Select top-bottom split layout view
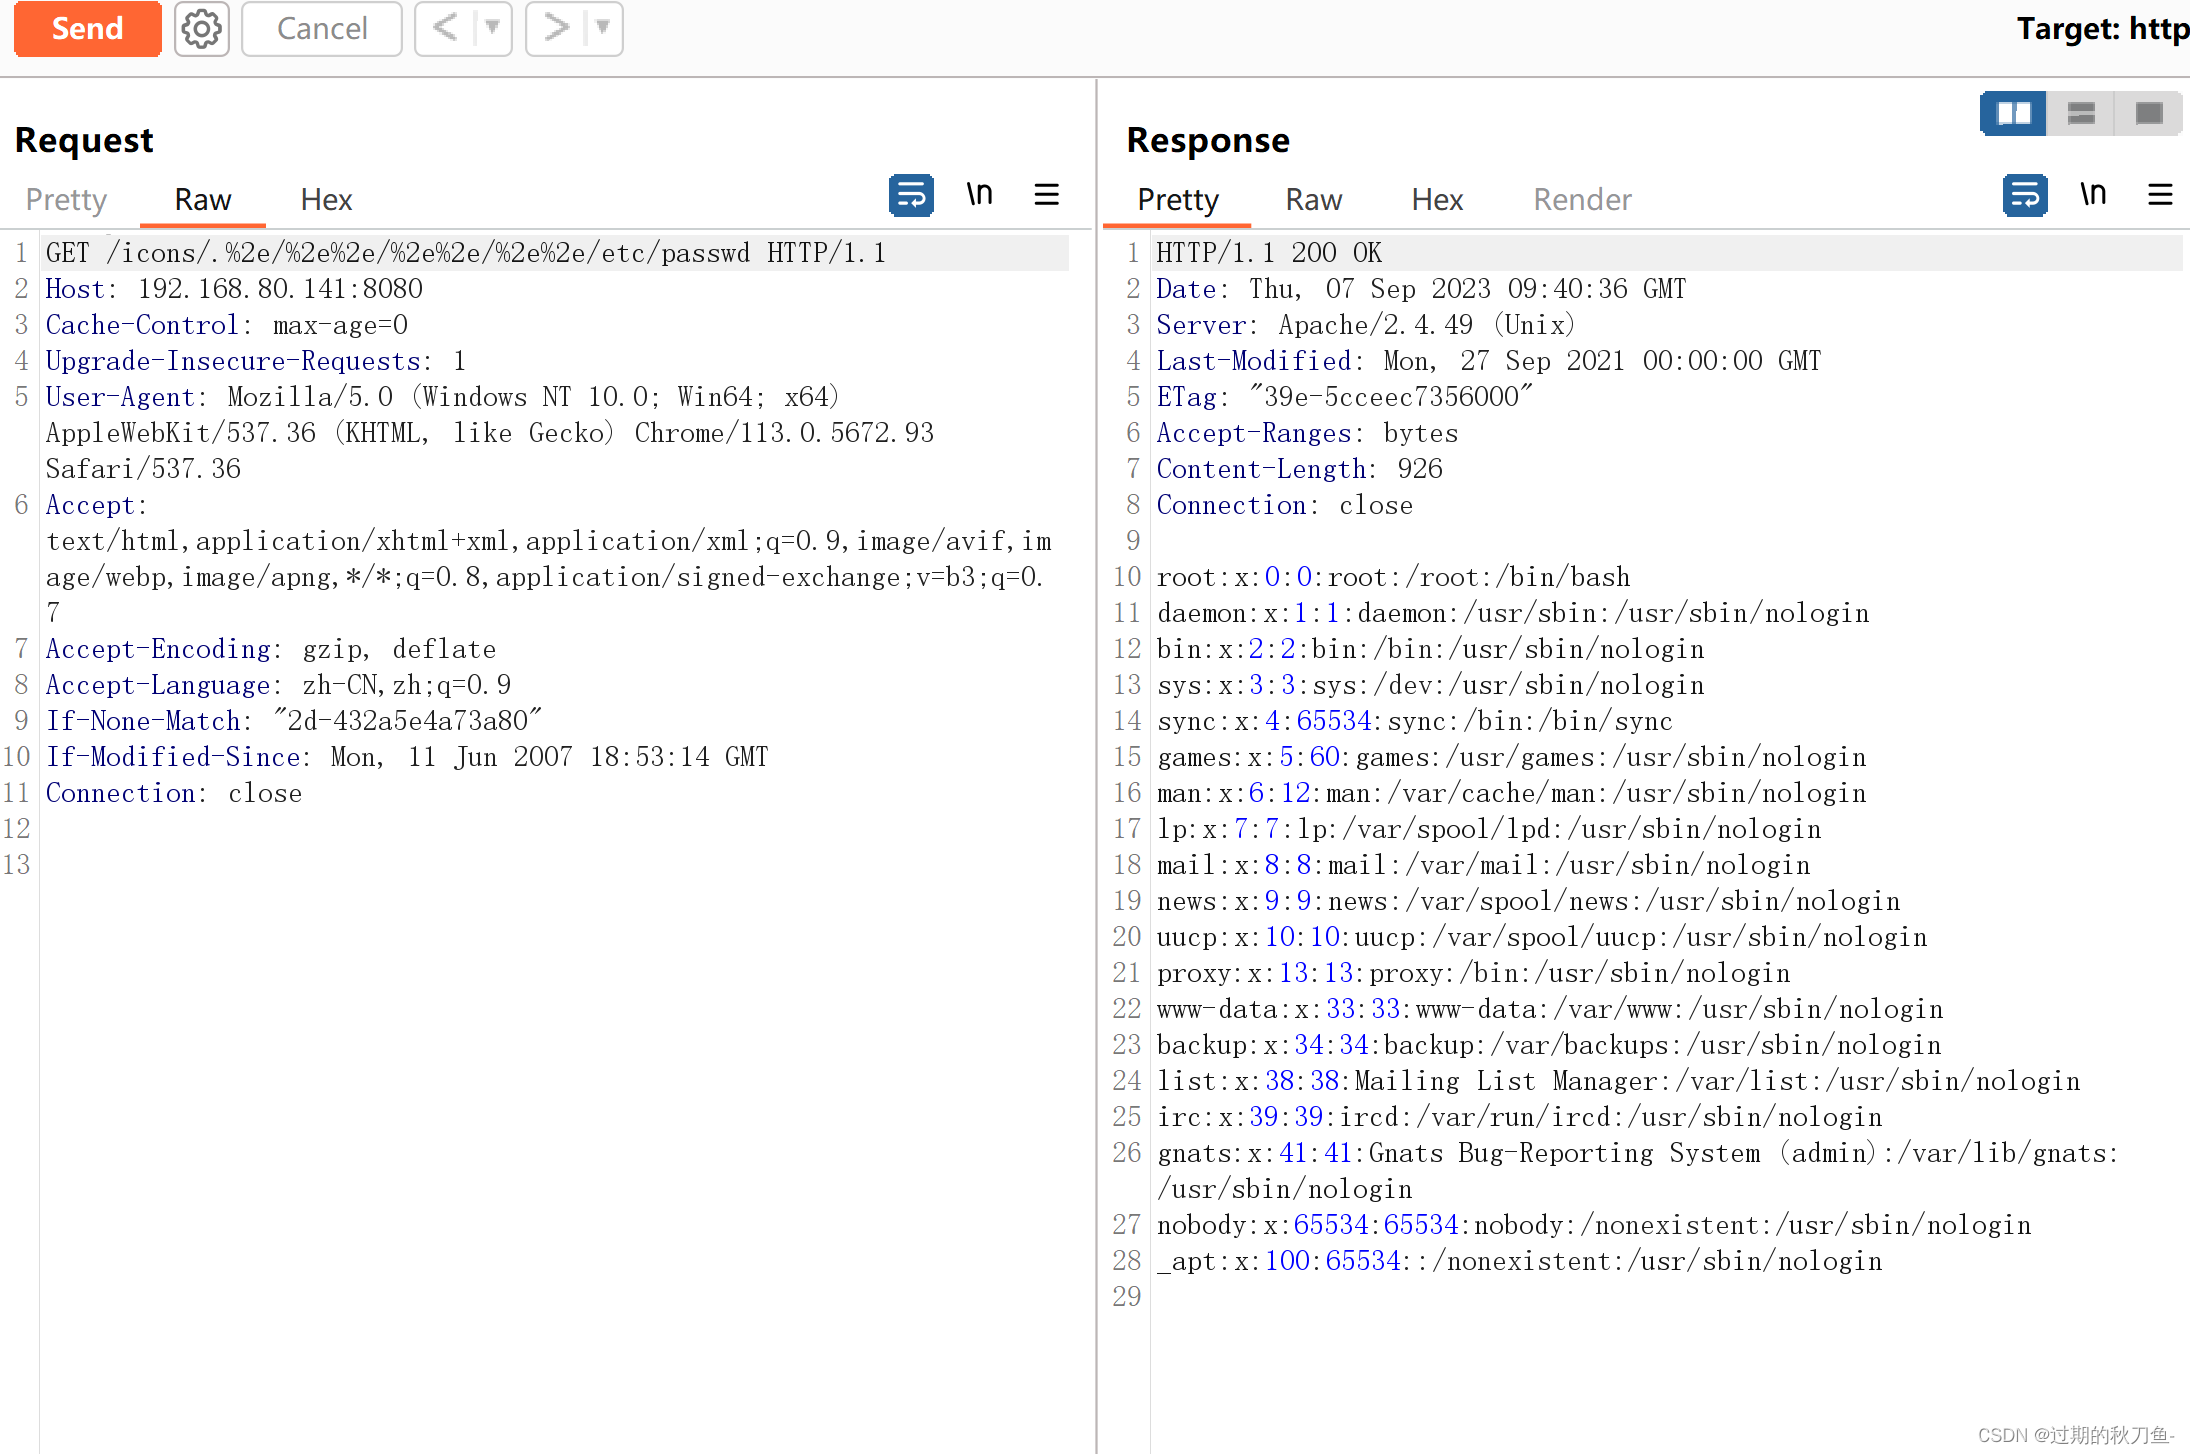 [x=2081, y=113]
